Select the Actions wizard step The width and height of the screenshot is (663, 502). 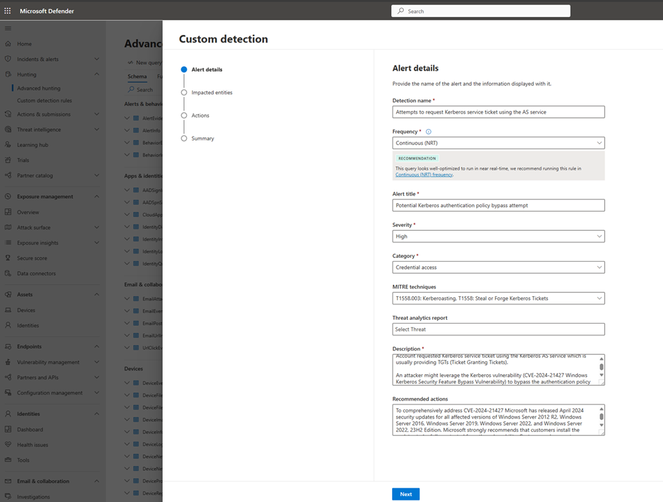point(195,115)
